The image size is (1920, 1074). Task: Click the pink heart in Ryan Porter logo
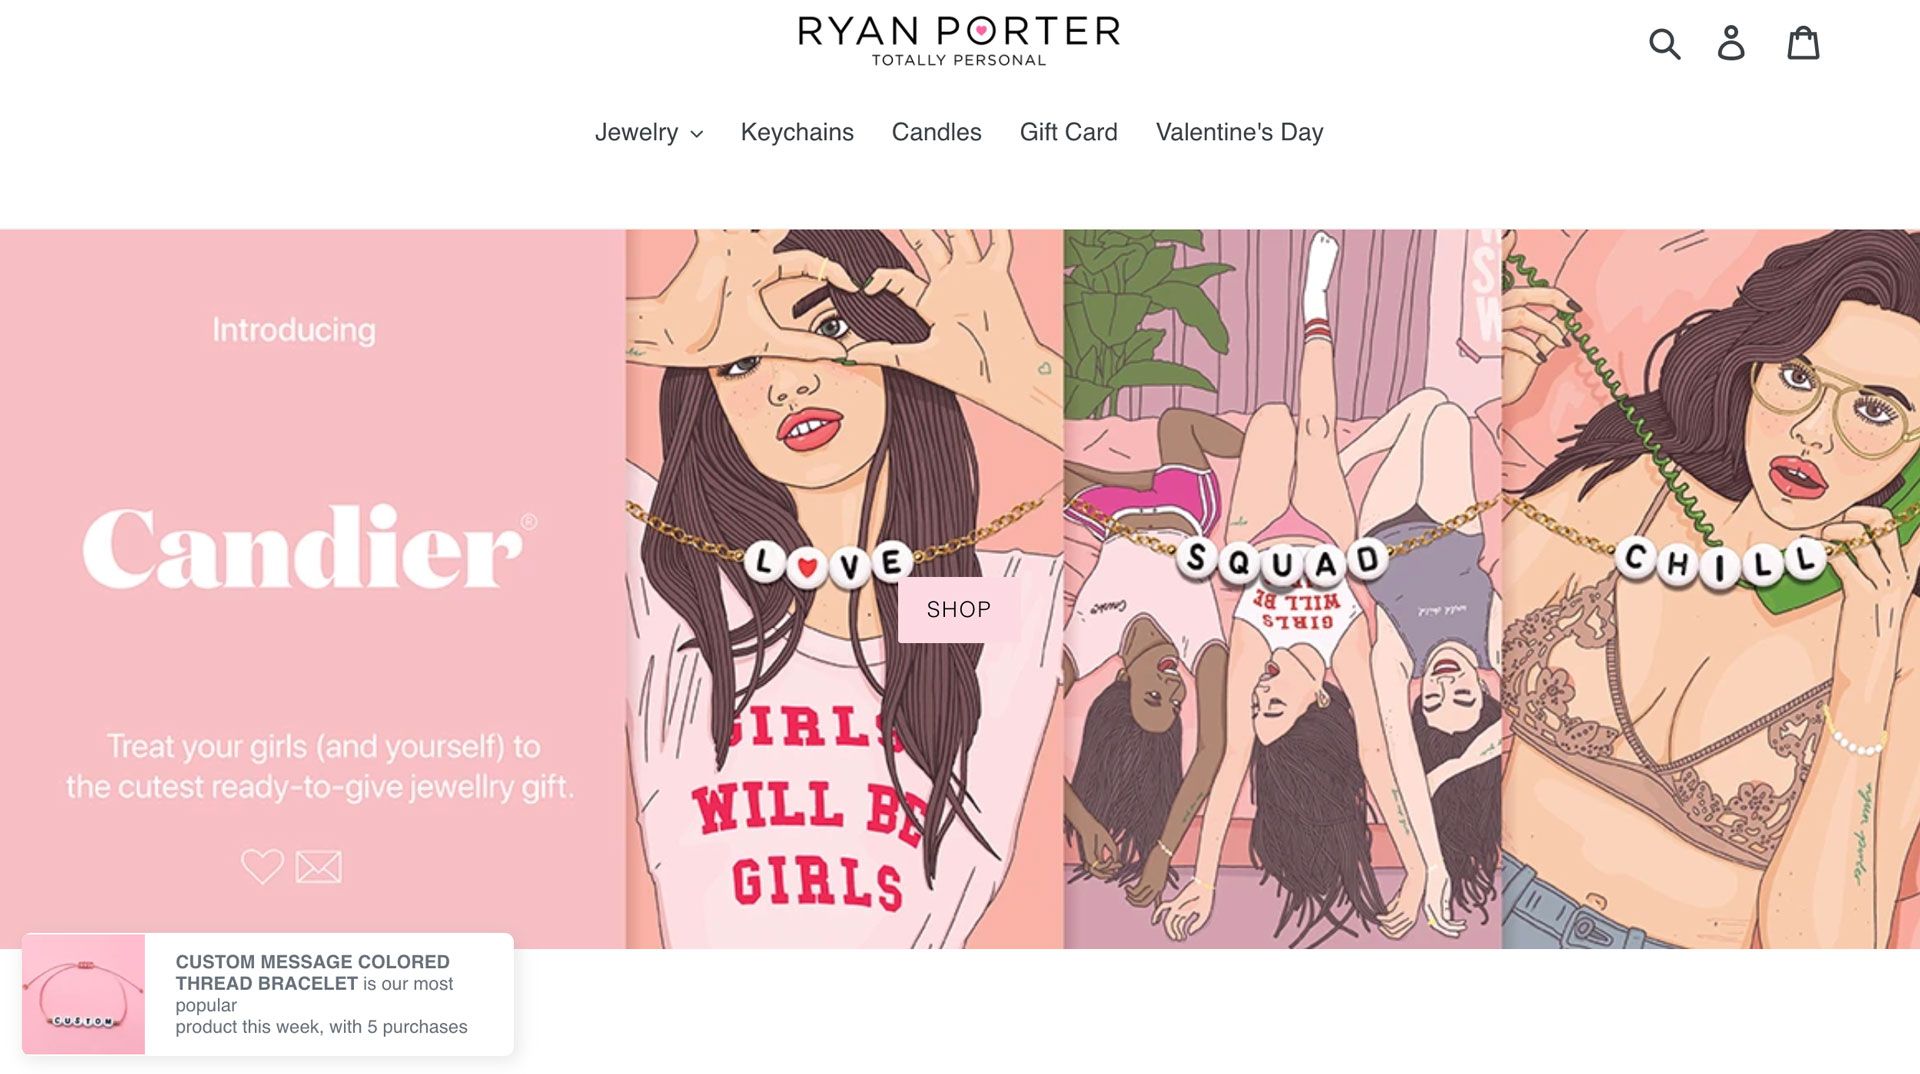pyautogui.click(x=982, y=32)
